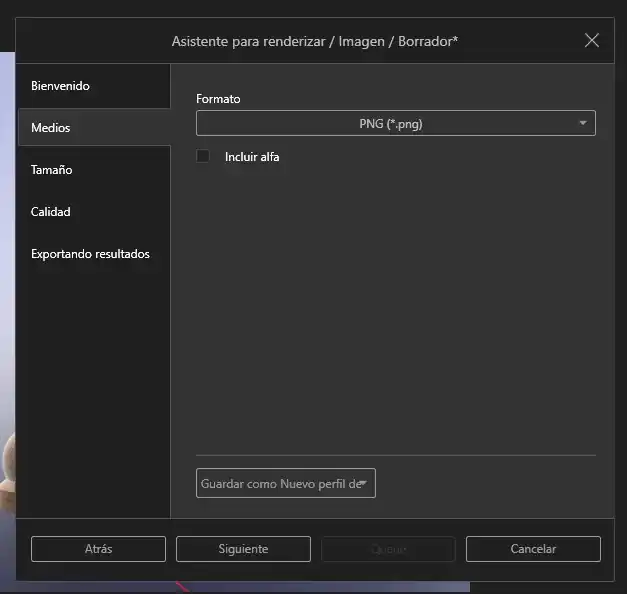Open the Bienvenido step

(x=94, y=86)
